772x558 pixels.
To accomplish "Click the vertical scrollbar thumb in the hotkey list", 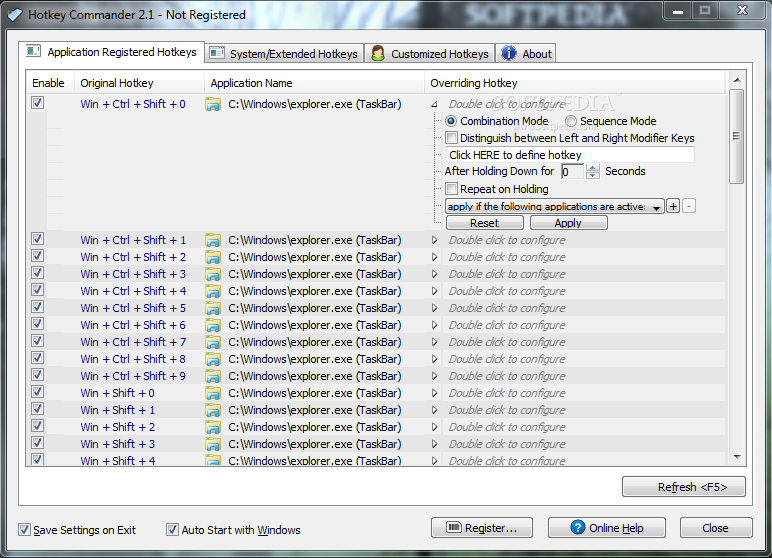I will click(737, 136).
